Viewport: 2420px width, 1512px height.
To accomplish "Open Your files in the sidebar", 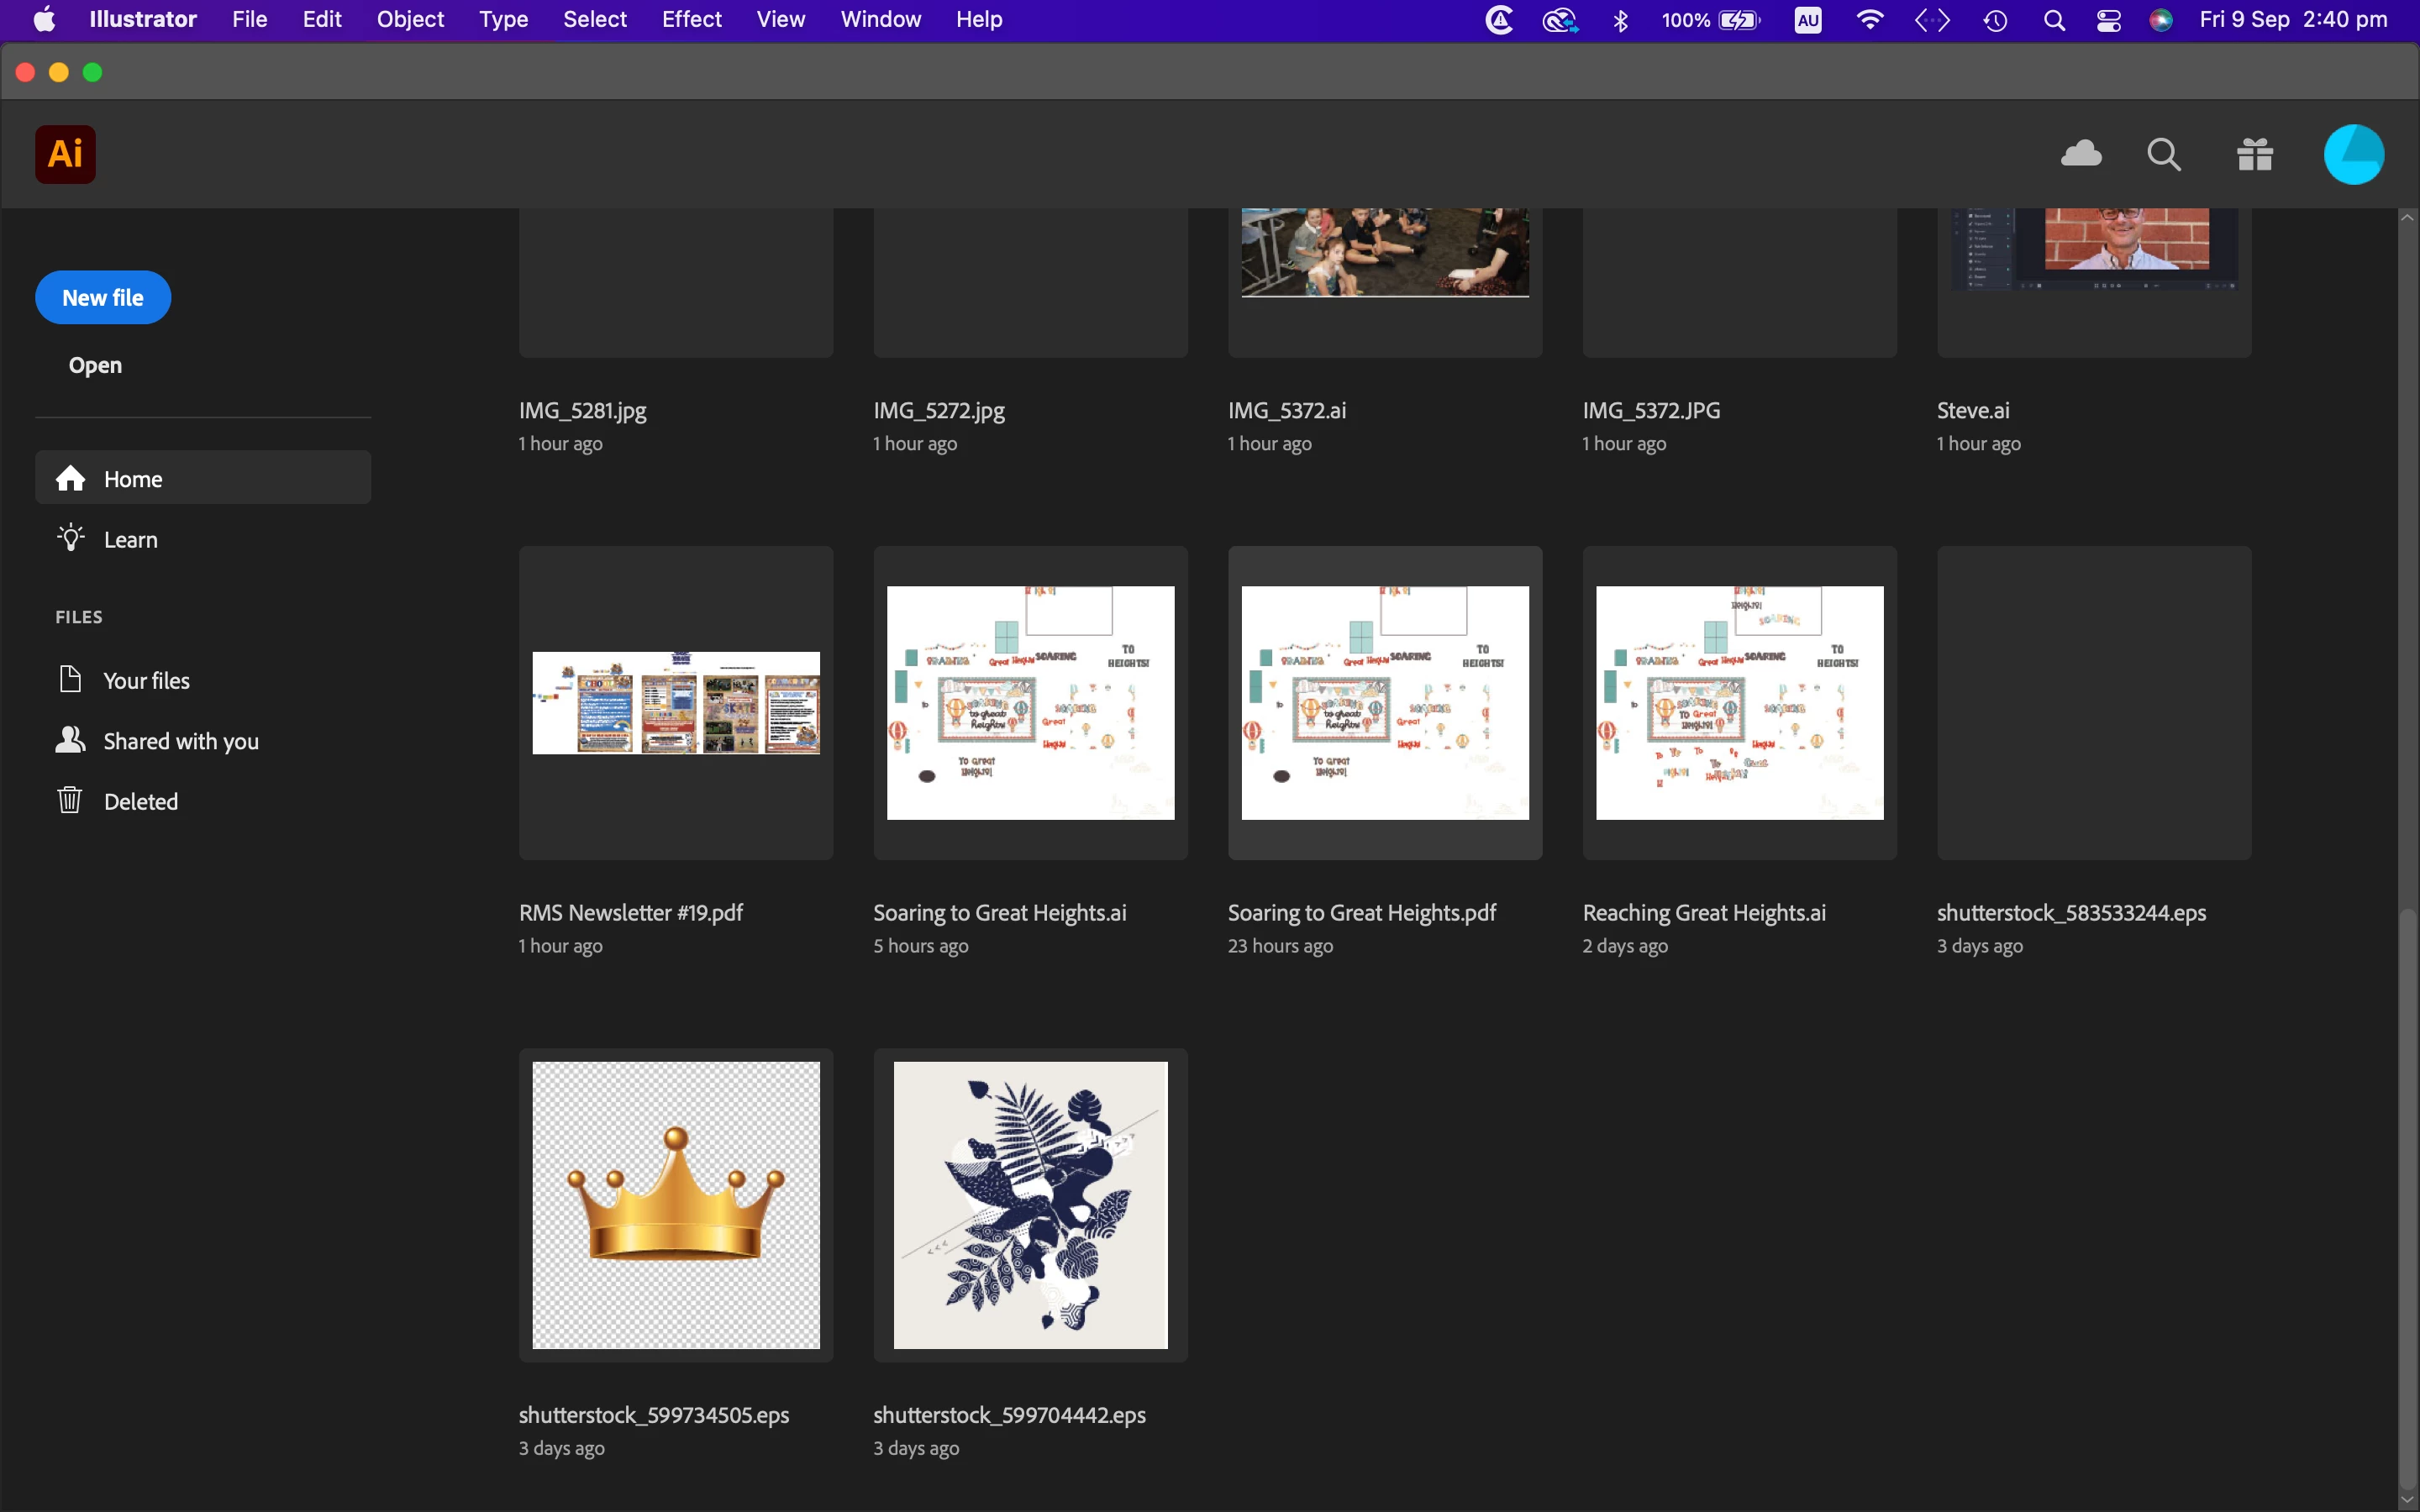I will pyautogui.click(x=146, y=680).
